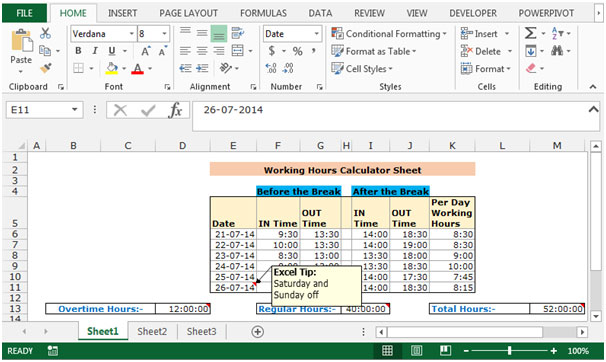The width and height of the screenshot is (606, 362).
Task: Apply Accounting dollar format
Action: [x=272, y=51]
